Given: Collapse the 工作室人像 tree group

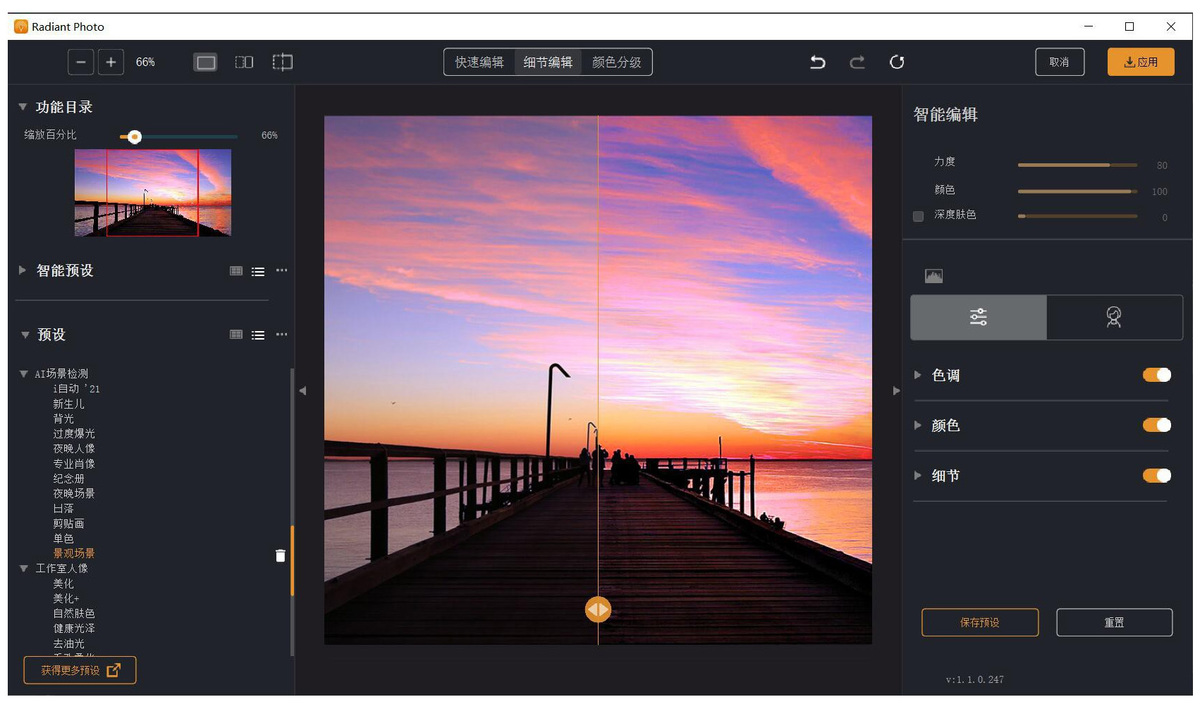Looking at the screenshot, I should (24, 568).
